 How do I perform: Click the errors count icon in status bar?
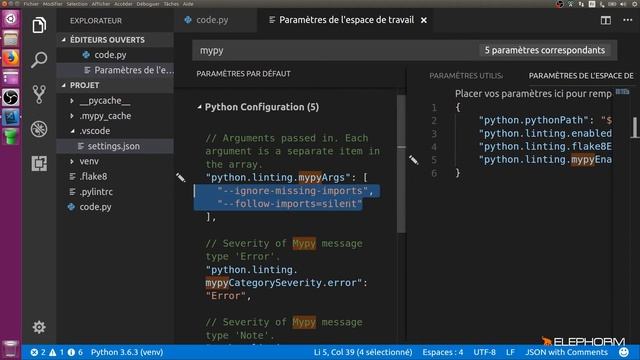click(34, 352)
